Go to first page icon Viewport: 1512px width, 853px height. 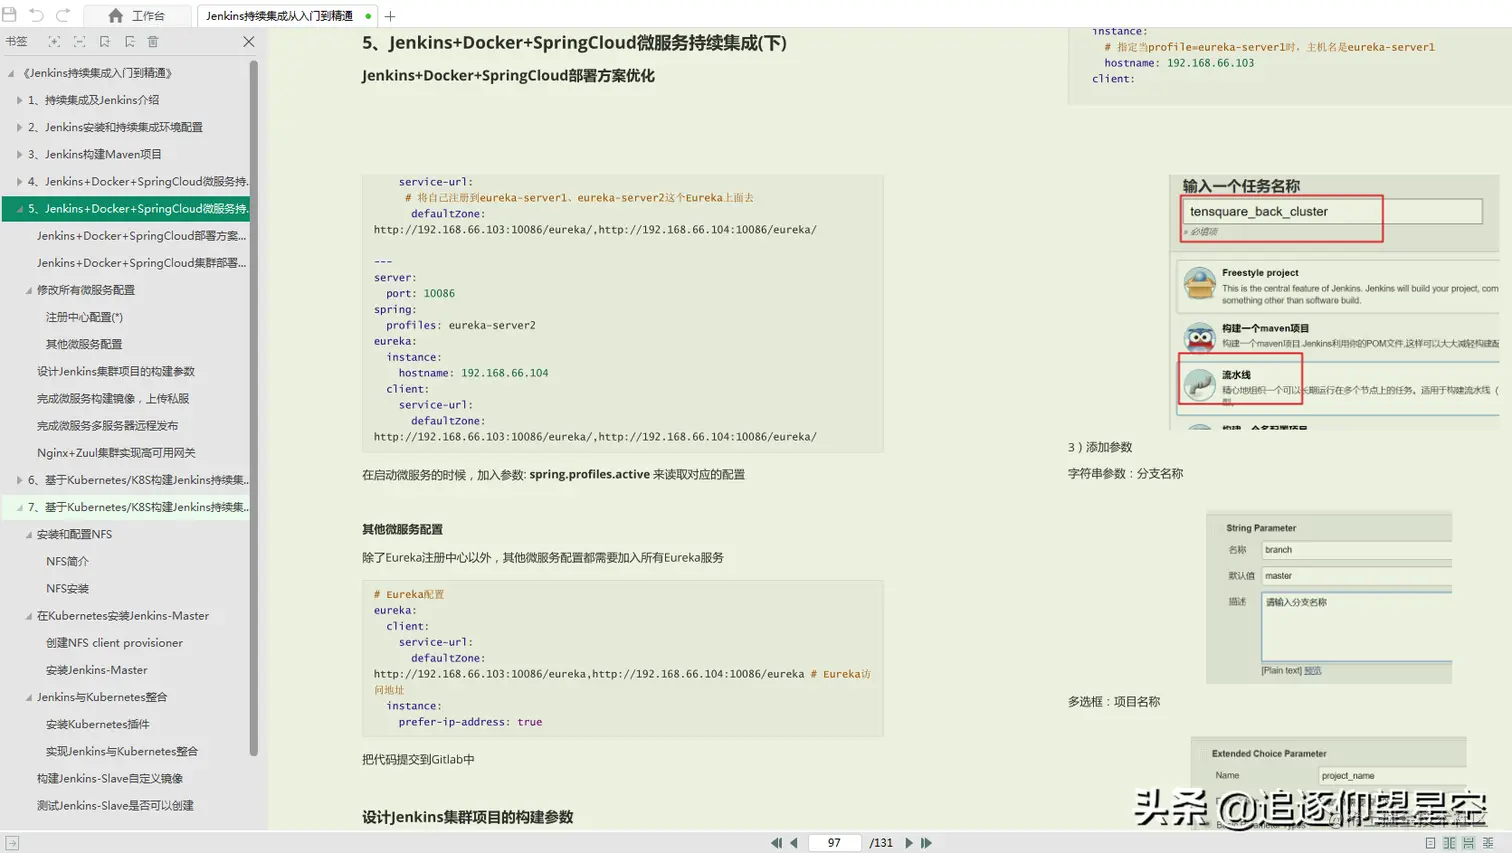coord(776,843)
